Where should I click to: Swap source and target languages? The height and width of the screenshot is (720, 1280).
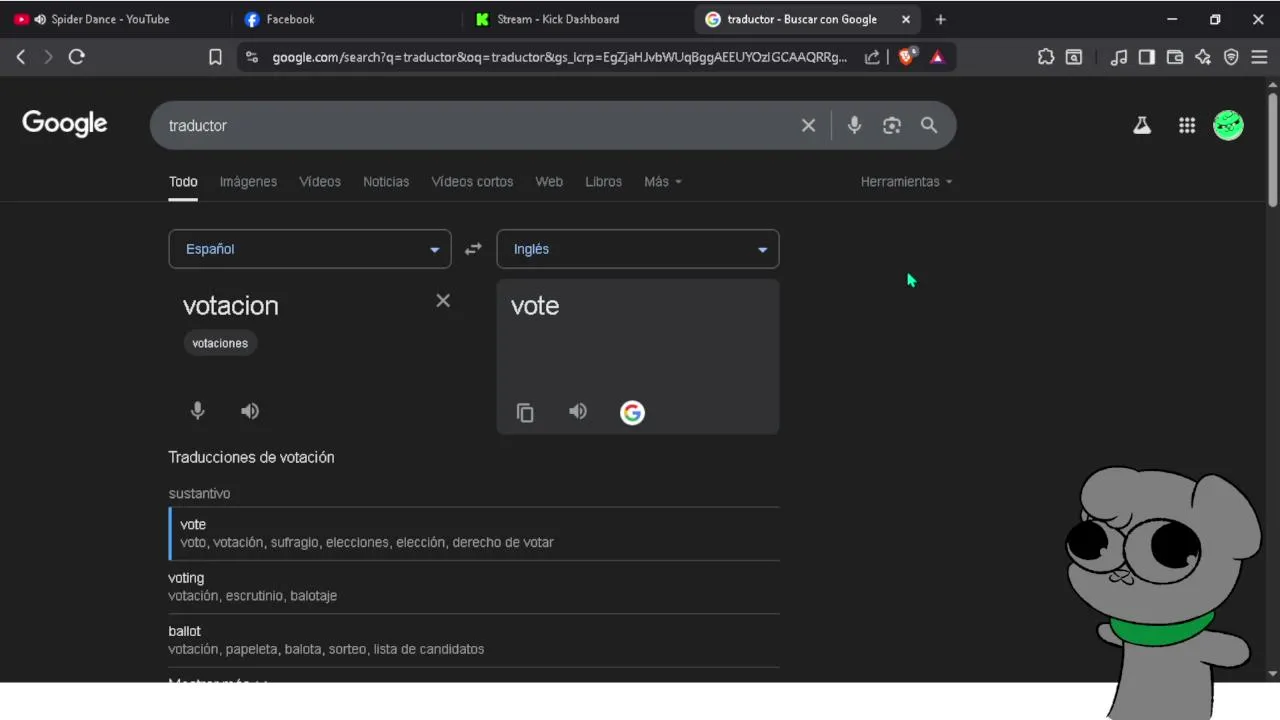point(473,249)
